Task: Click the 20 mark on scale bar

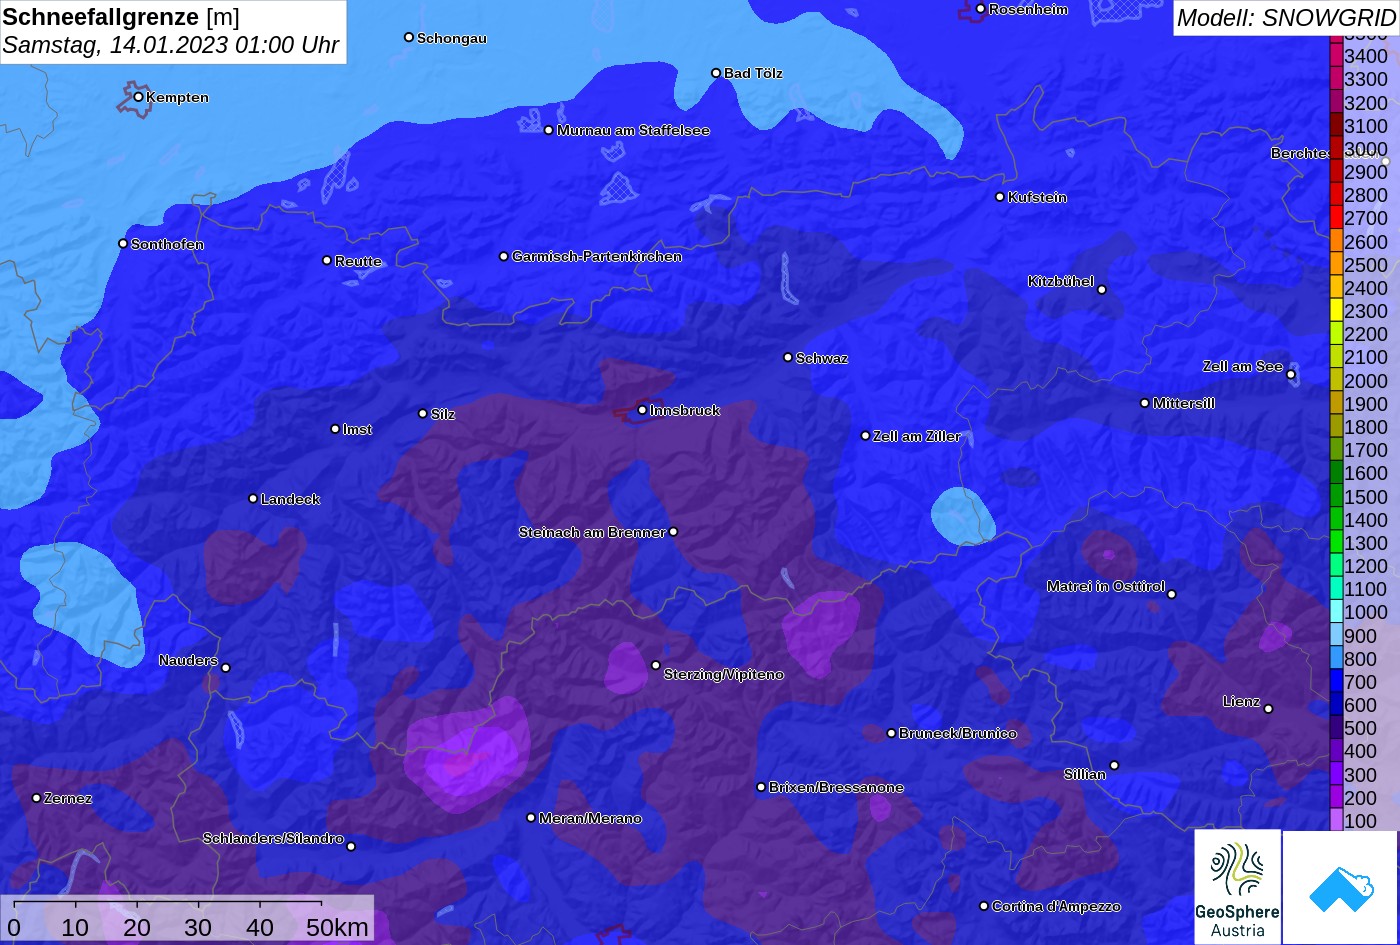Action: (137, 928)
